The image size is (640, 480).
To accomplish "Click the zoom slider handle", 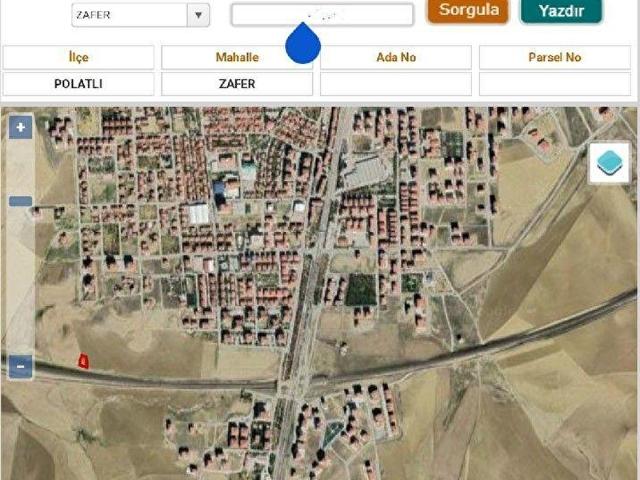I will [20, 201].
